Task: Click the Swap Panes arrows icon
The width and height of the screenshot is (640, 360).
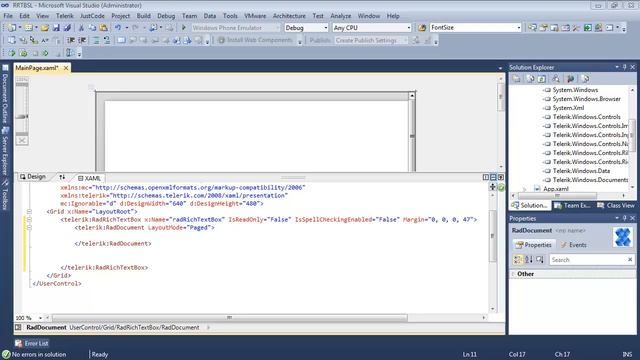Action: point(62,177)
